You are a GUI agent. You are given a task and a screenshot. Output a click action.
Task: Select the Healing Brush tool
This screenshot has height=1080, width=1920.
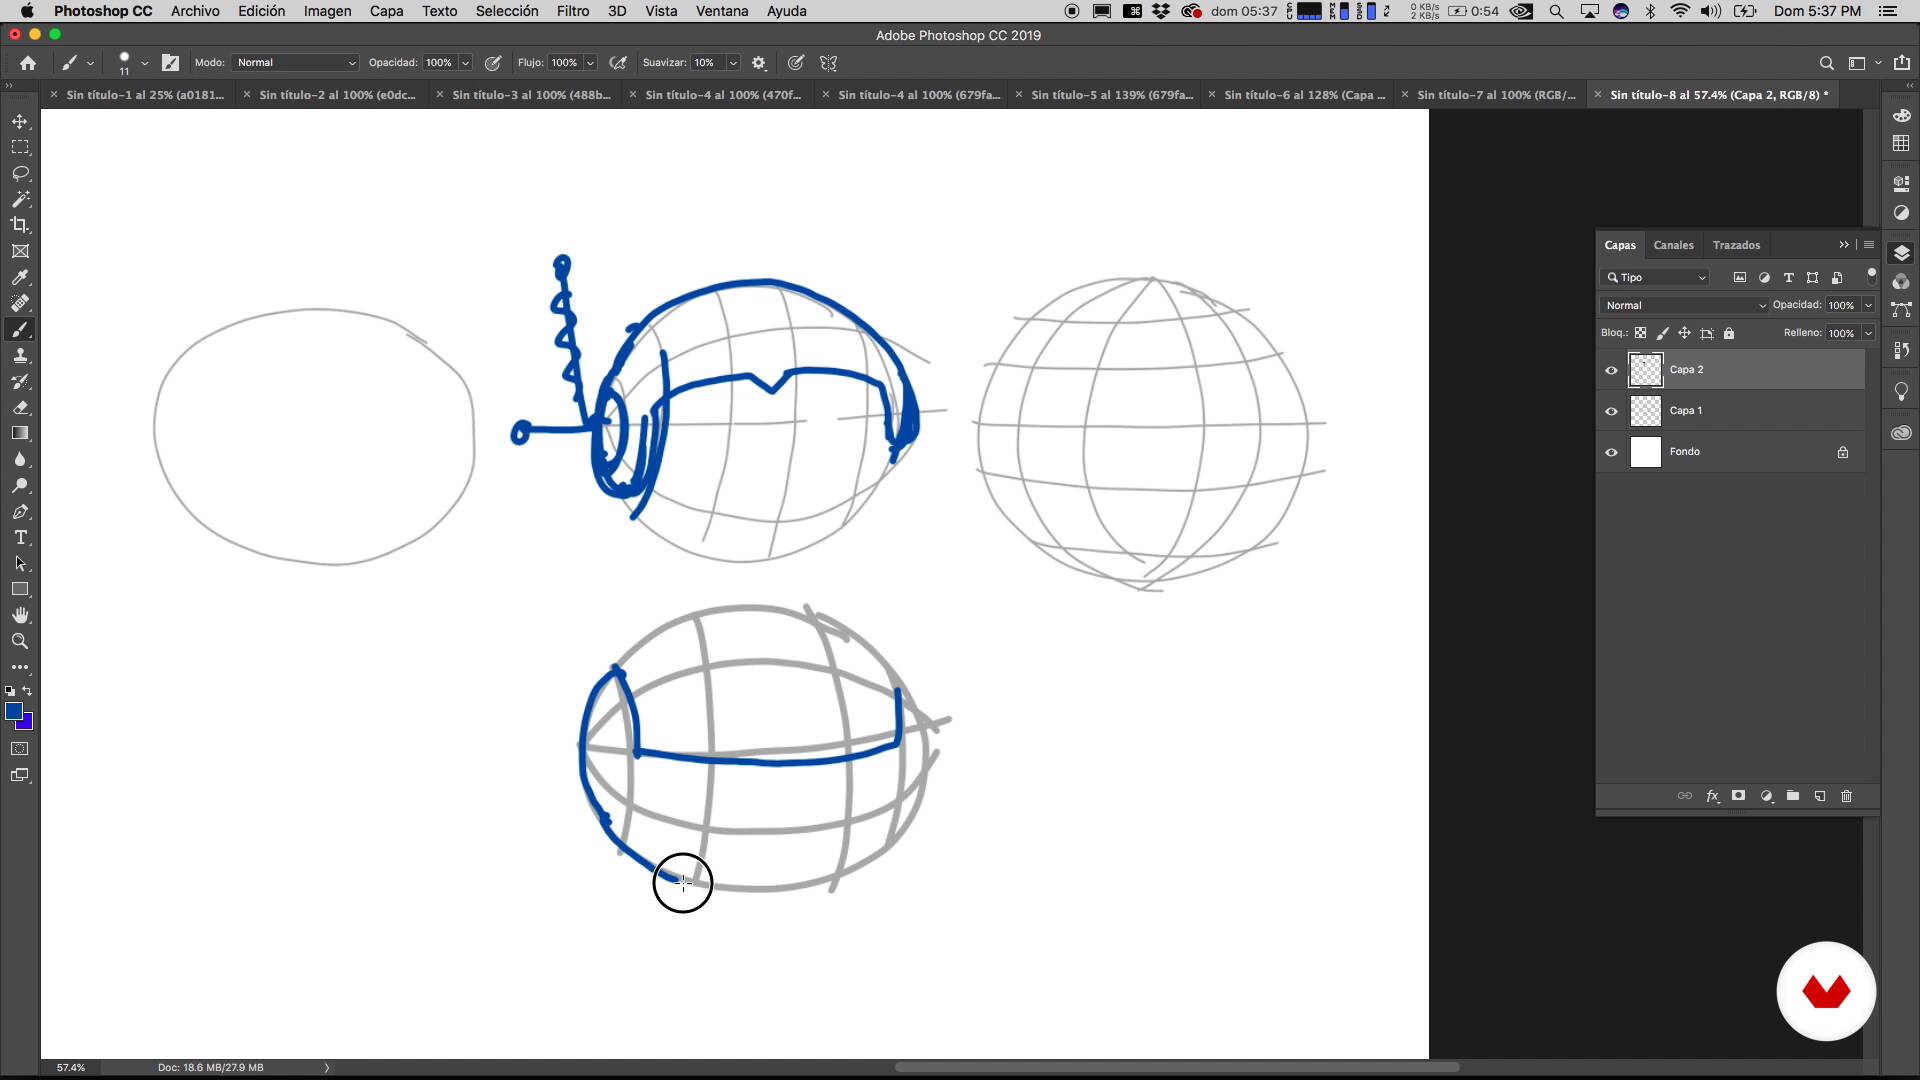pos(20,303)
